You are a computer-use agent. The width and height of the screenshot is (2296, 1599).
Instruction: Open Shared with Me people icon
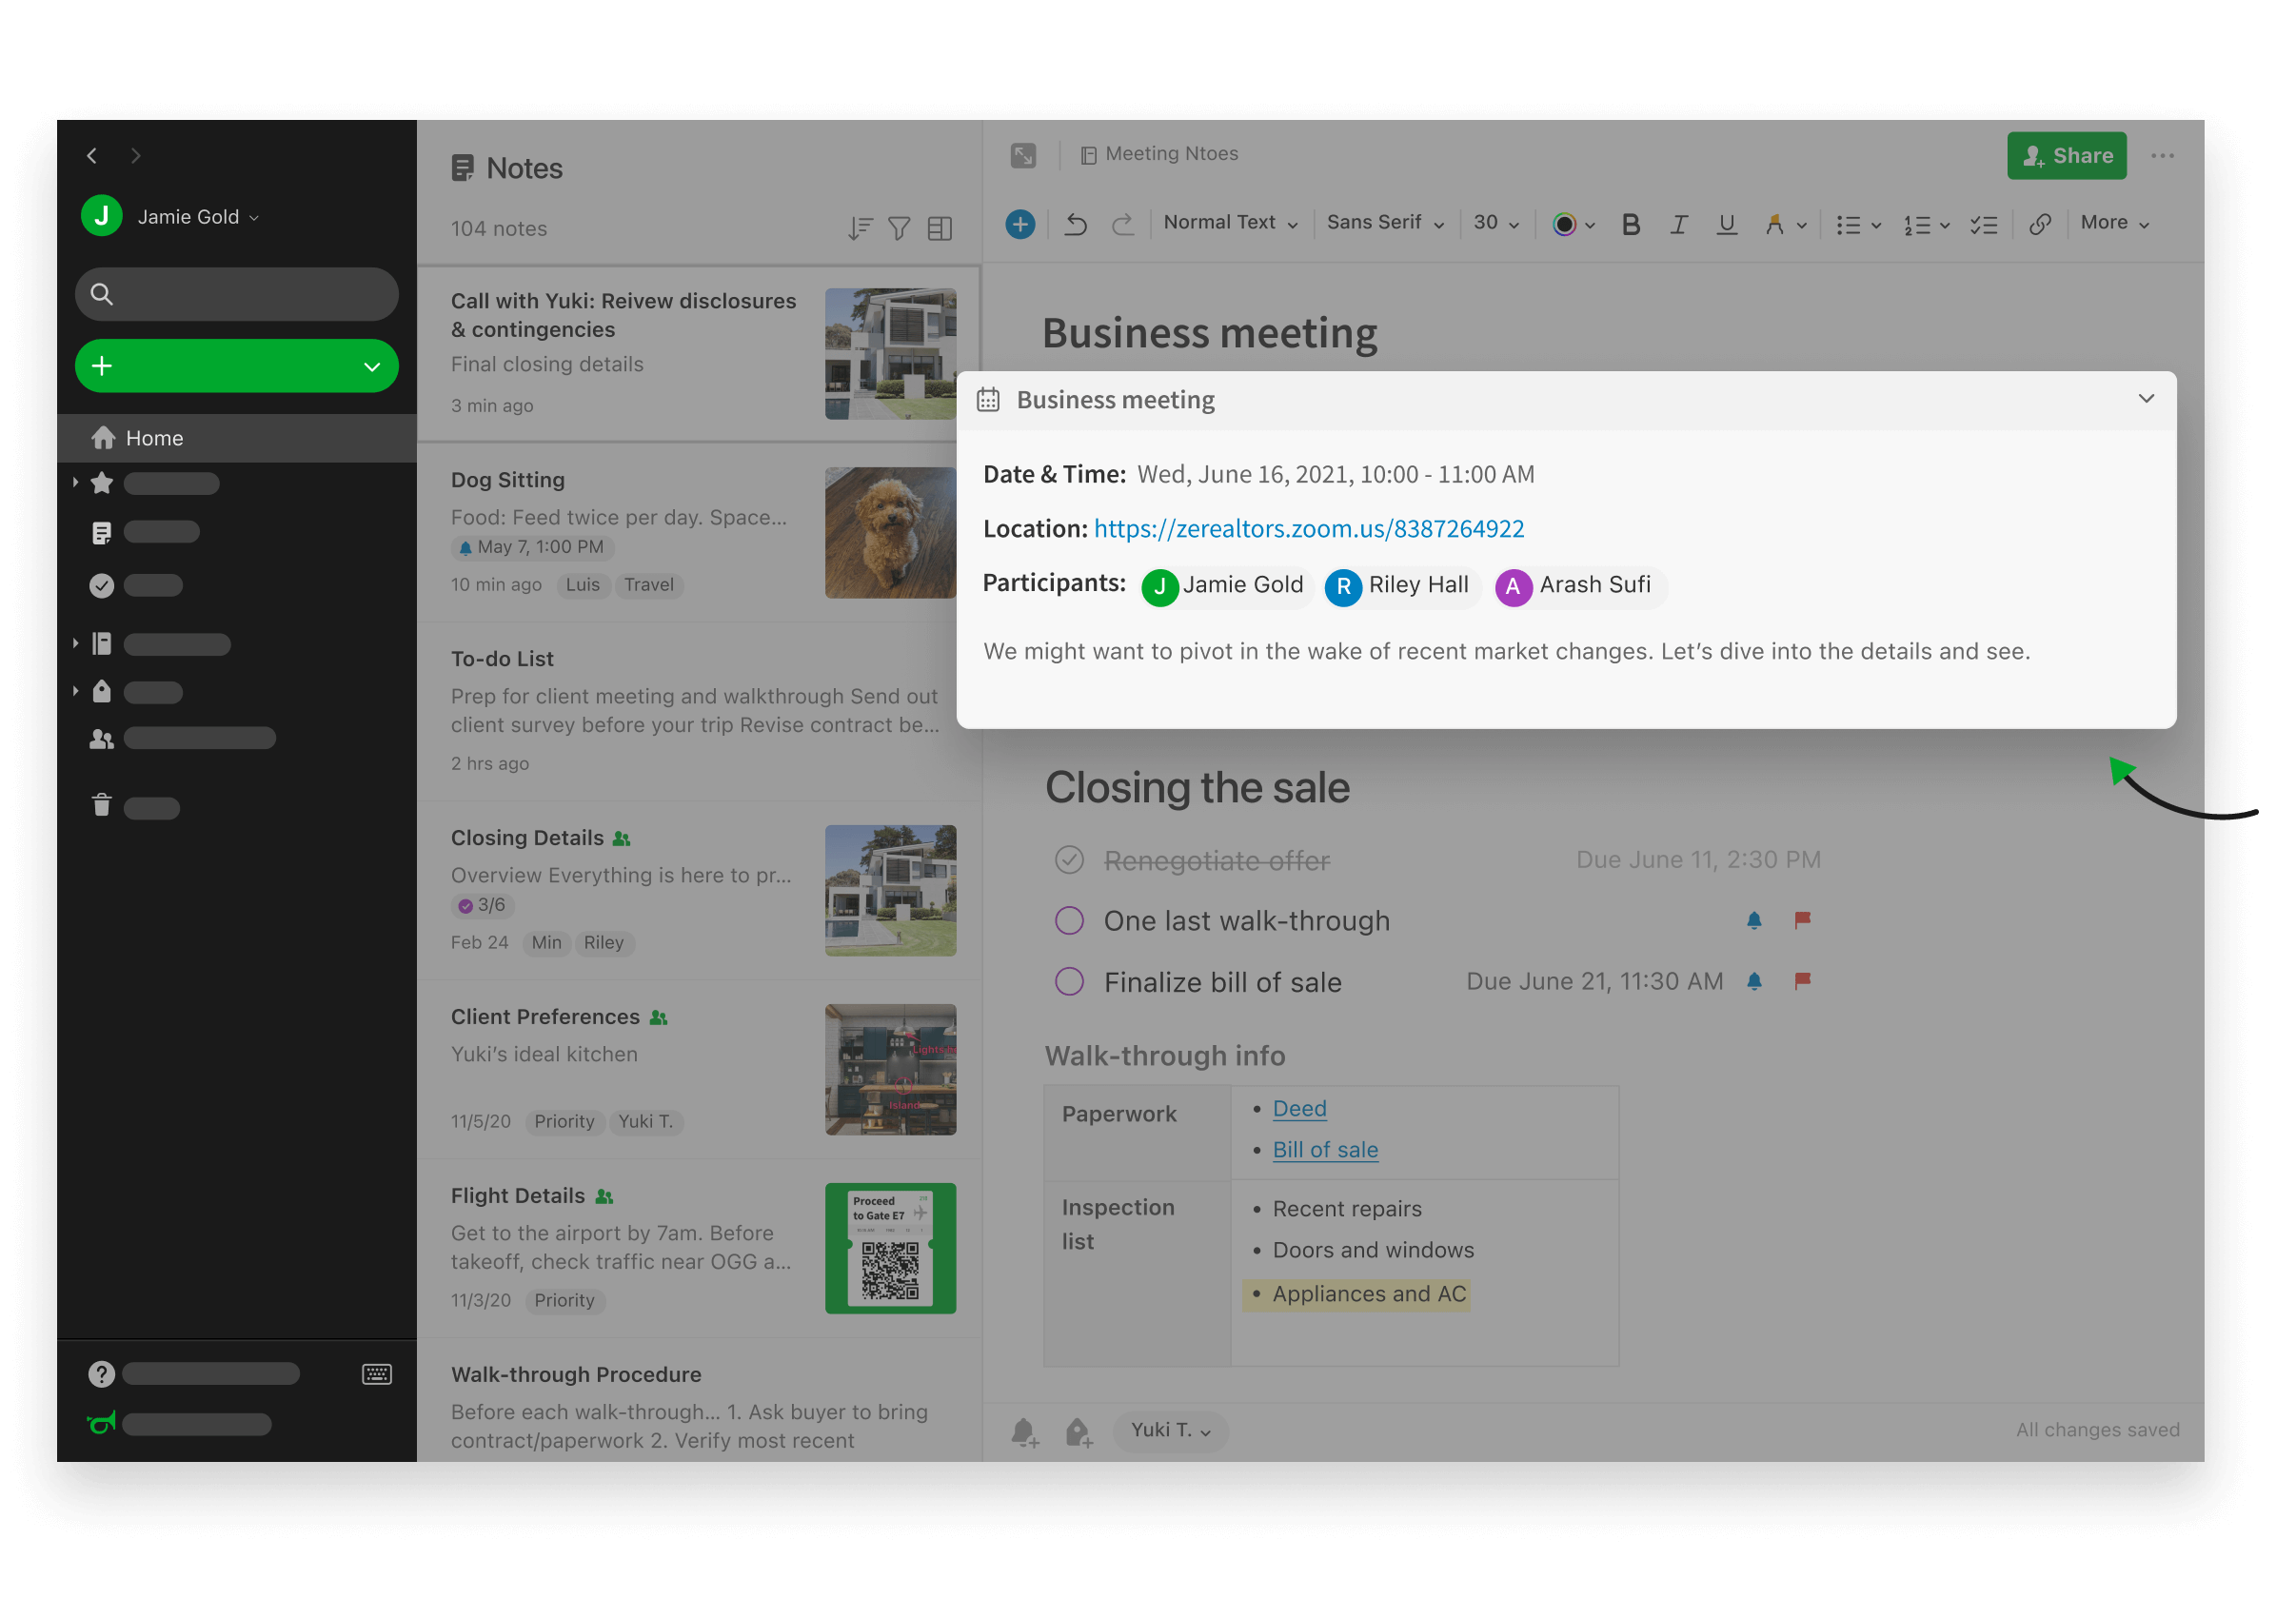(x=102, y=739)
